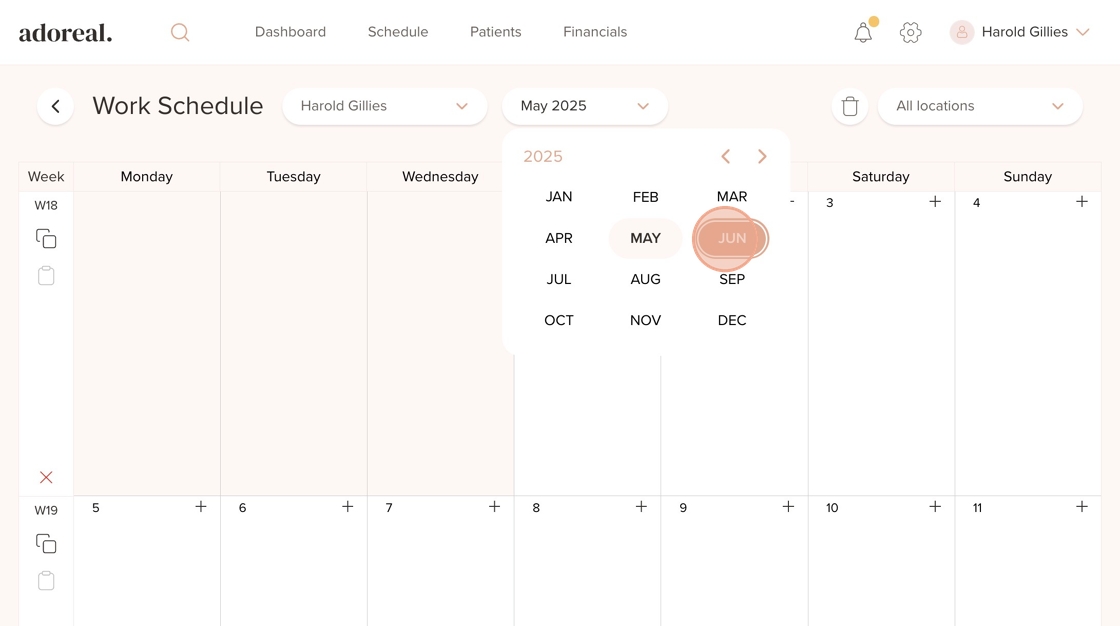Add shift on Monday 5 plus icon
Image resolution: width=1120 pixels, height=626 pixels.
(201, 507)
